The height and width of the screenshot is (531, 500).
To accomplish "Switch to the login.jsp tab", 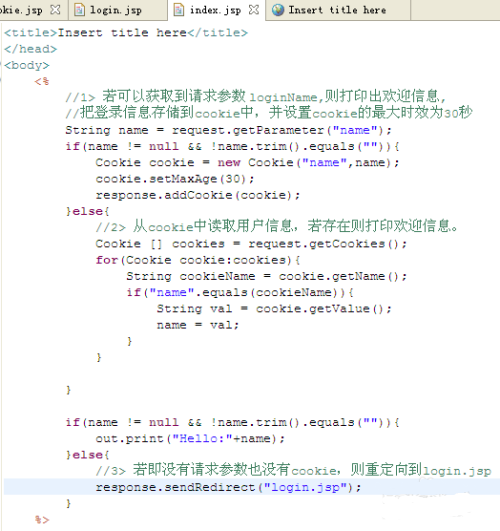I will 116,10.
